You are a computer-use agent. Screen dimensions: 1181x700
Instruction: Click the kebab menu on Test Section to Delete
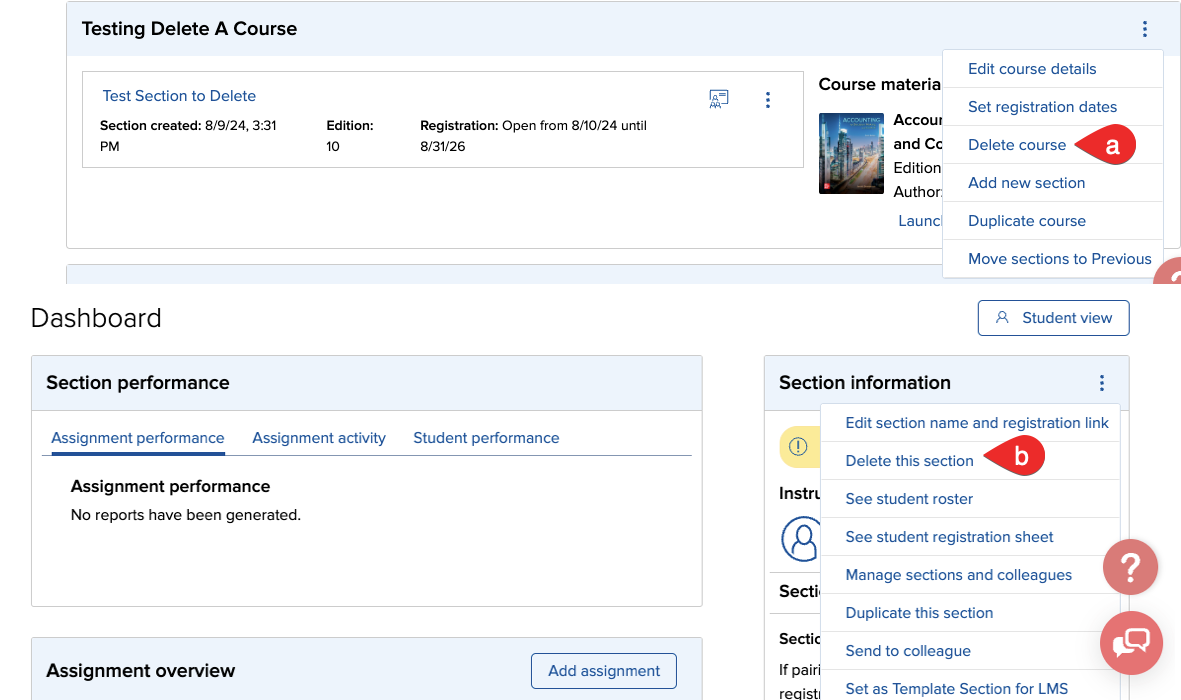(x=768, y=100)
